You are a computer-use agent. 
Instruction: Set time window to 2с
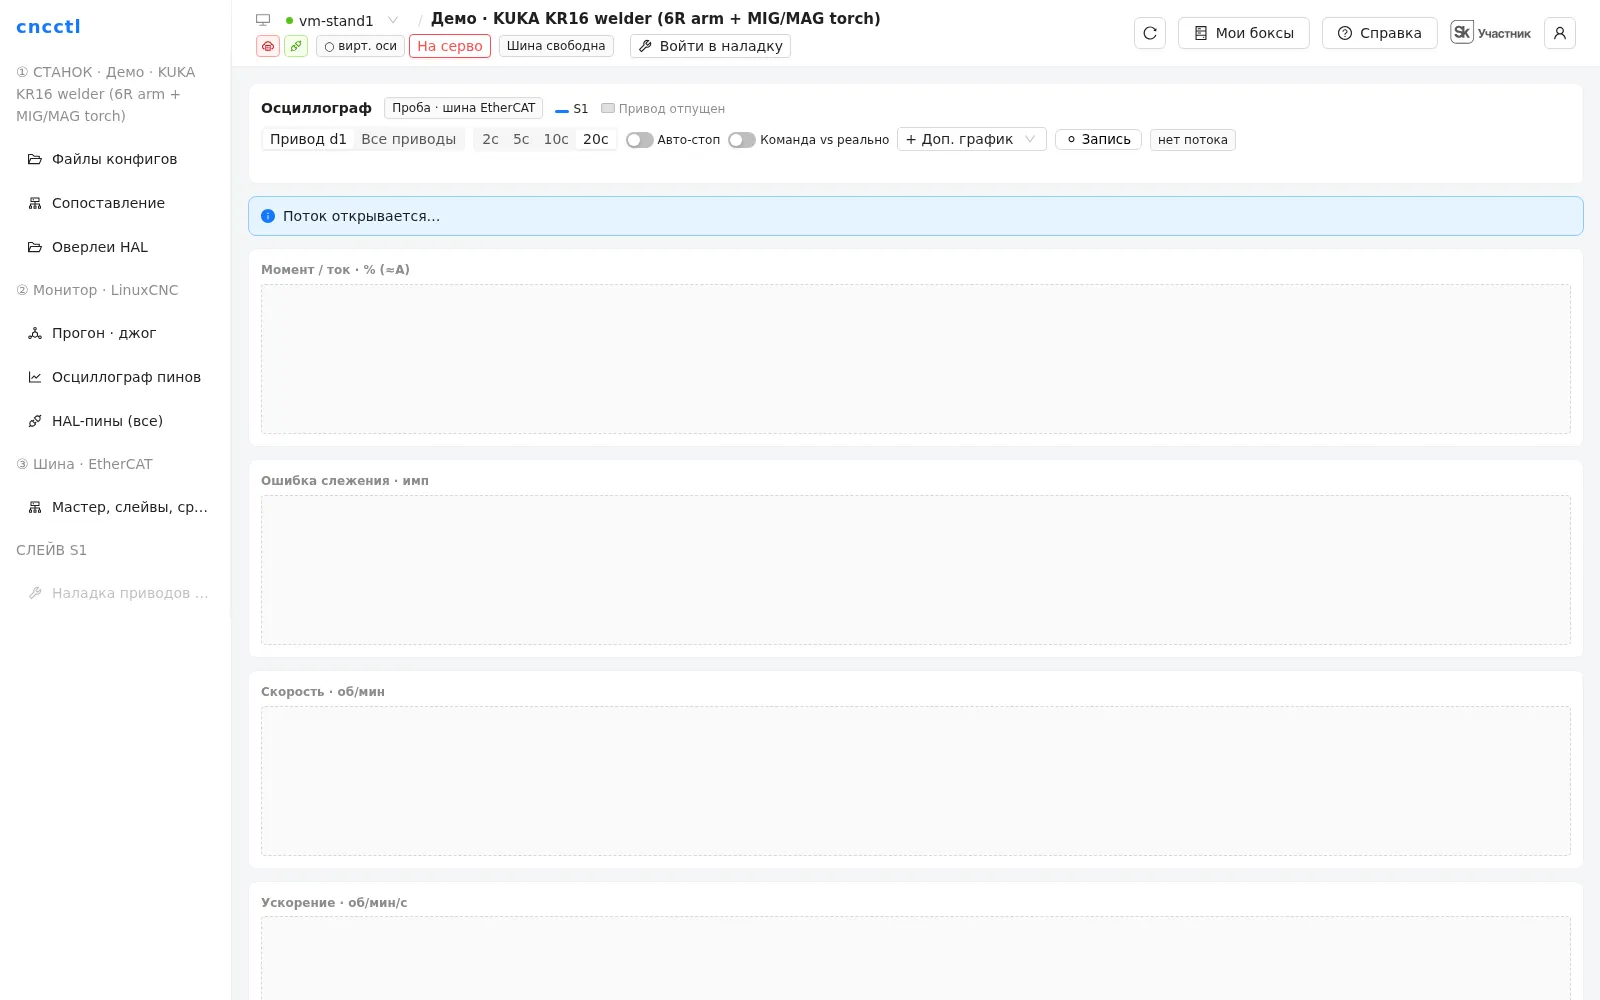click(490, 139)
